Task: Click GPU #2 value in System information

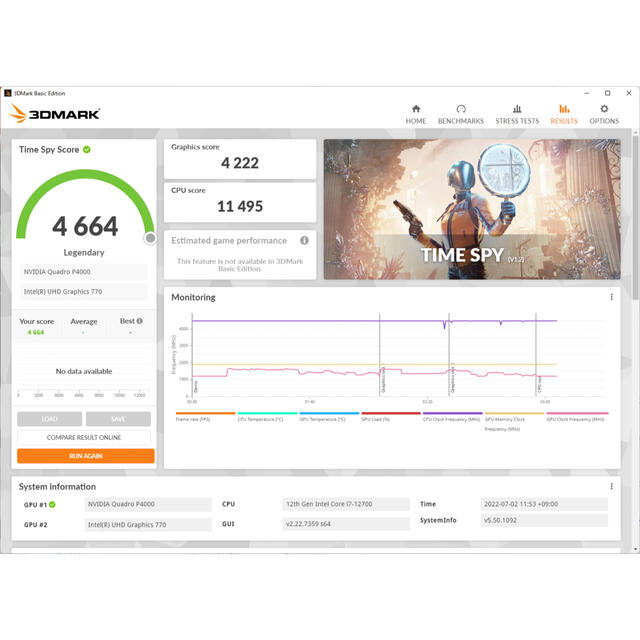Action: pos(148,524)
